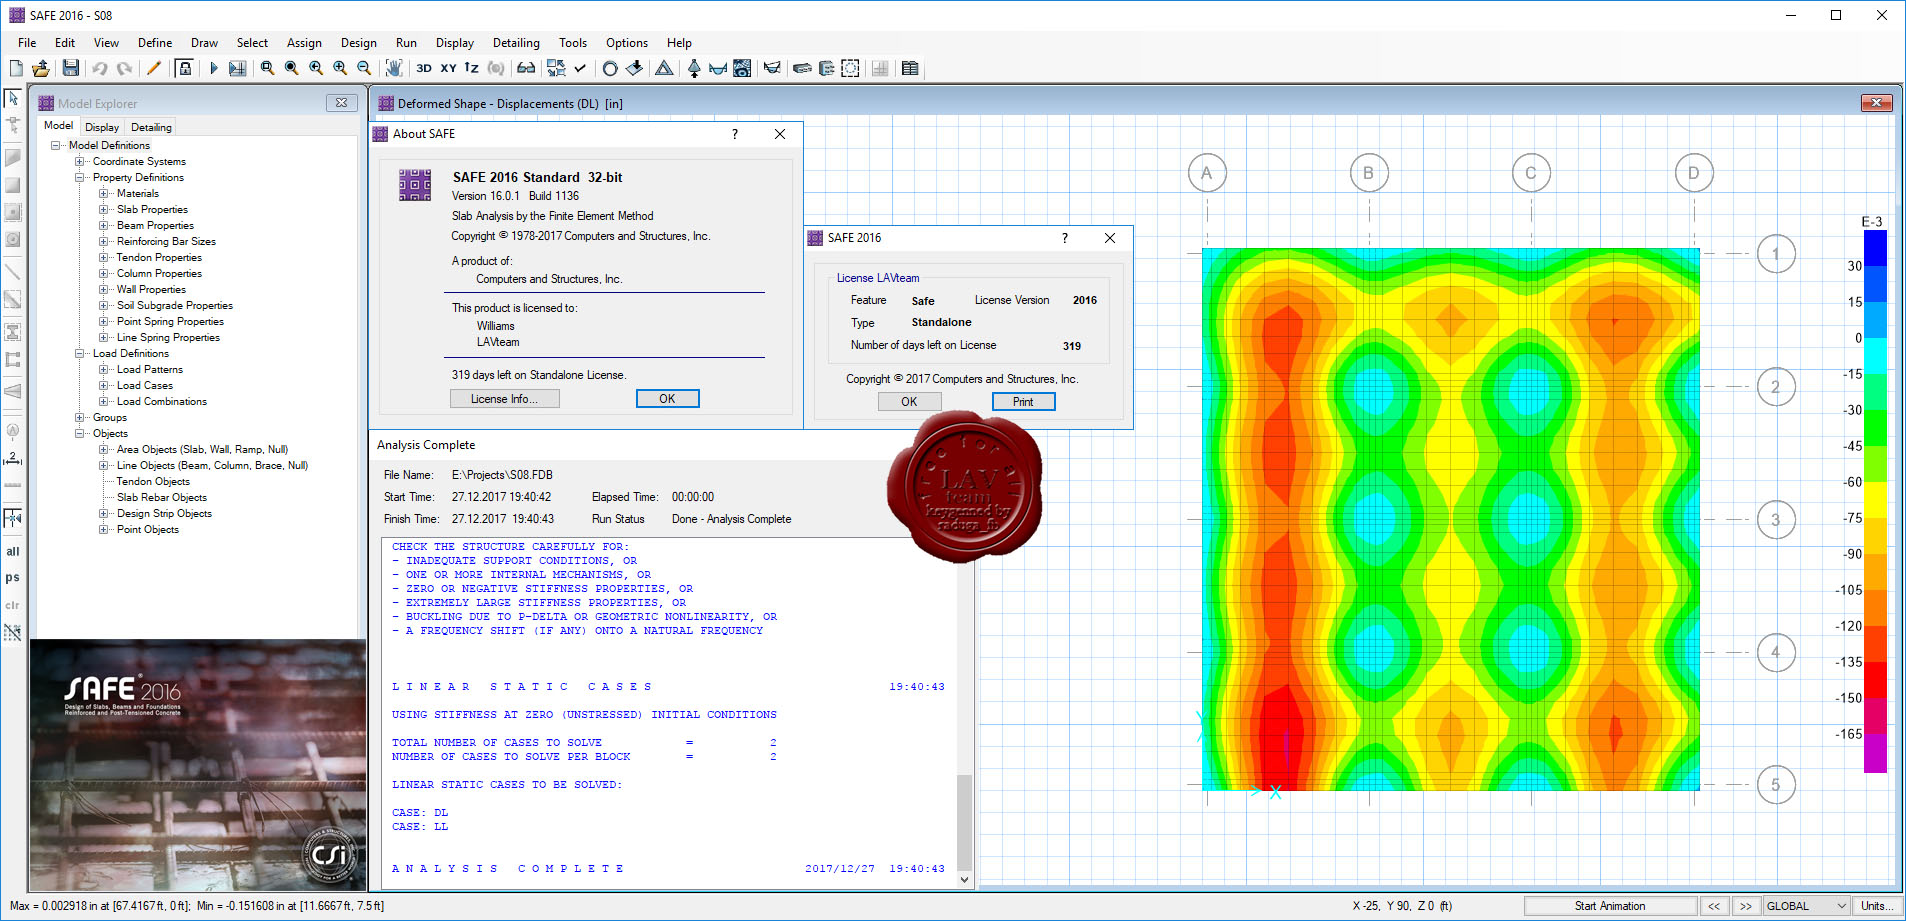Expand the Coordinate Systems node
The image size is (1906, 921).
[80, 161]
